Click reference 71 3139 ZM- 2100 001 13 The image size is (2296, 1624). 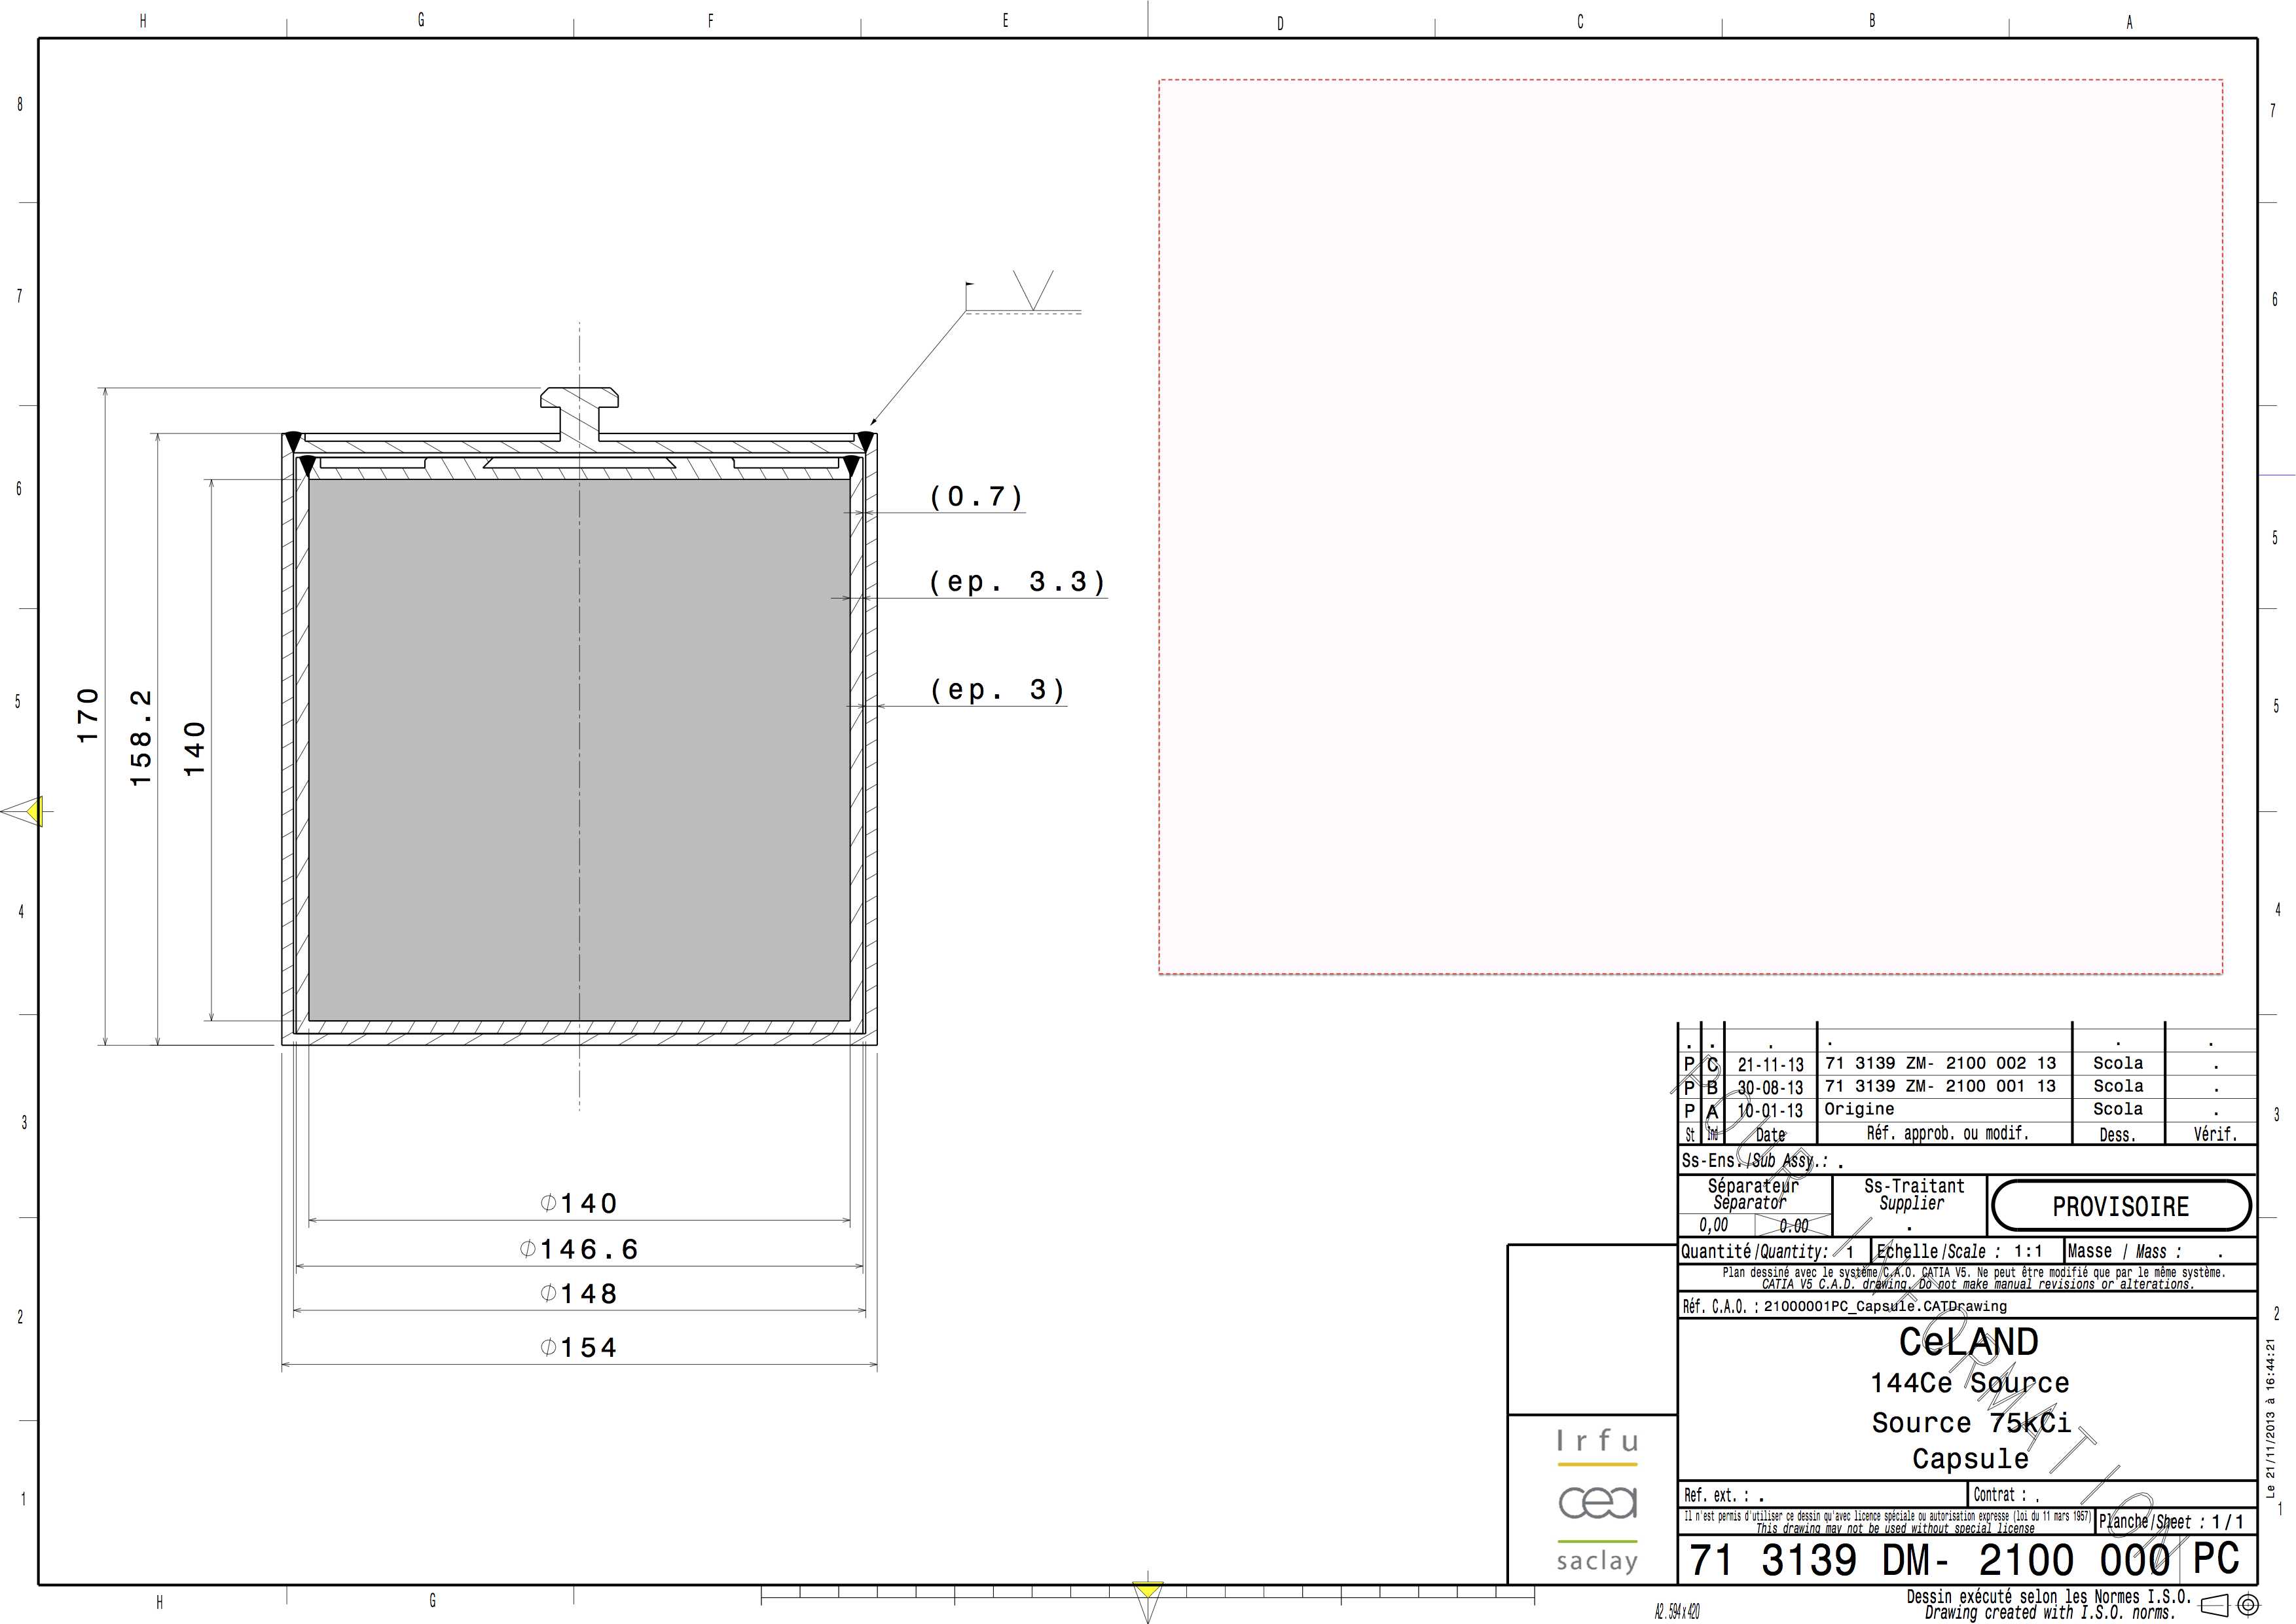coord(1940,1086)
